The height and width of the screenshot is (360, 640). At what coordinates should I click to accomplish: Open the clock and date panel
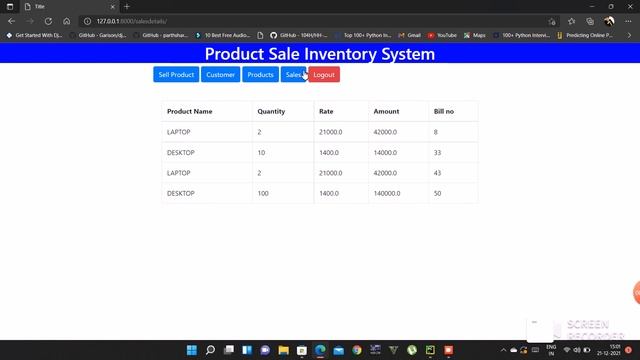click(x=609, y=350)
